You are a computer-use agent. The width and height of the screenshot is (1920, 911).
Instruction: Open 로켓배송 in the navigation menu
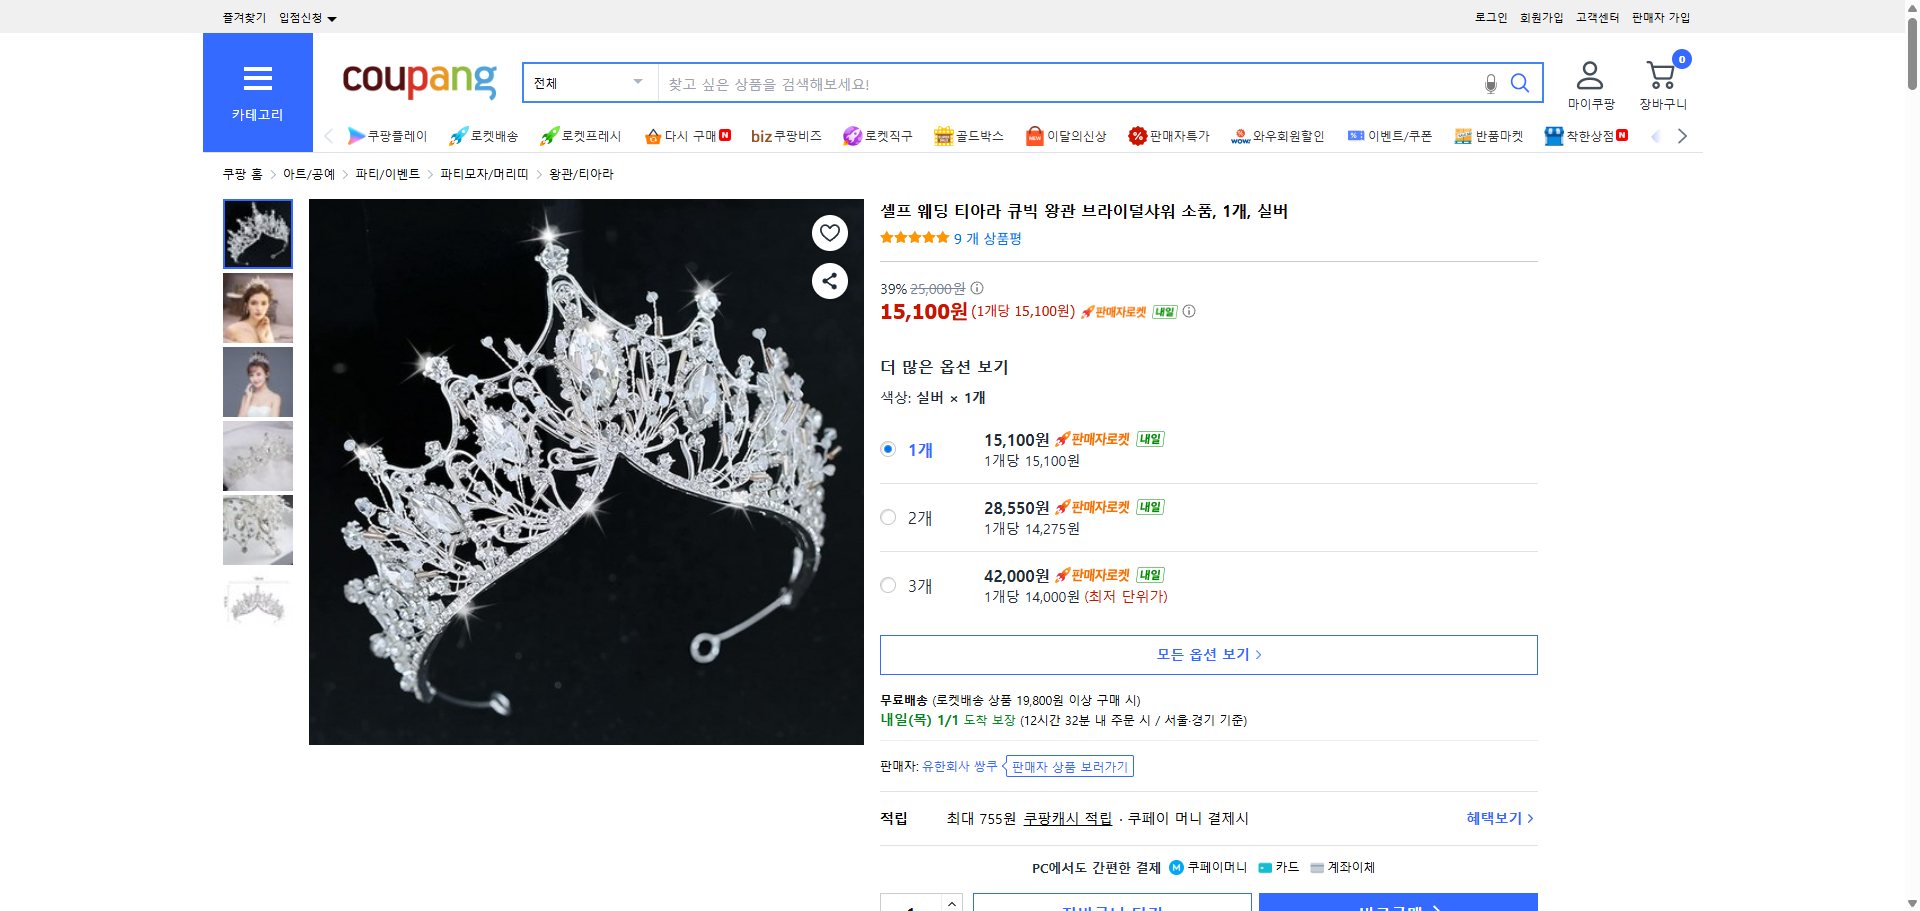click(482, 135)
